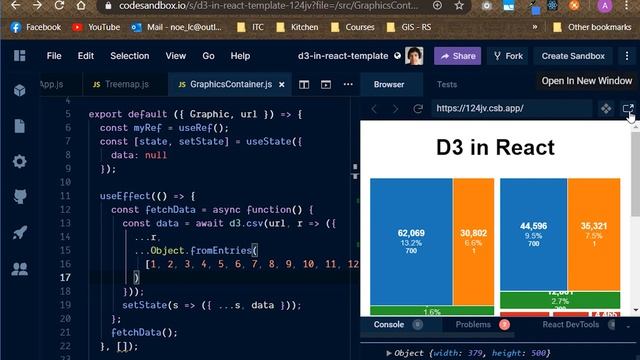This screenshot has height=360, width=640.
Task: Click the blue 62,069 treemap rectangle
Action: point(411,242)
